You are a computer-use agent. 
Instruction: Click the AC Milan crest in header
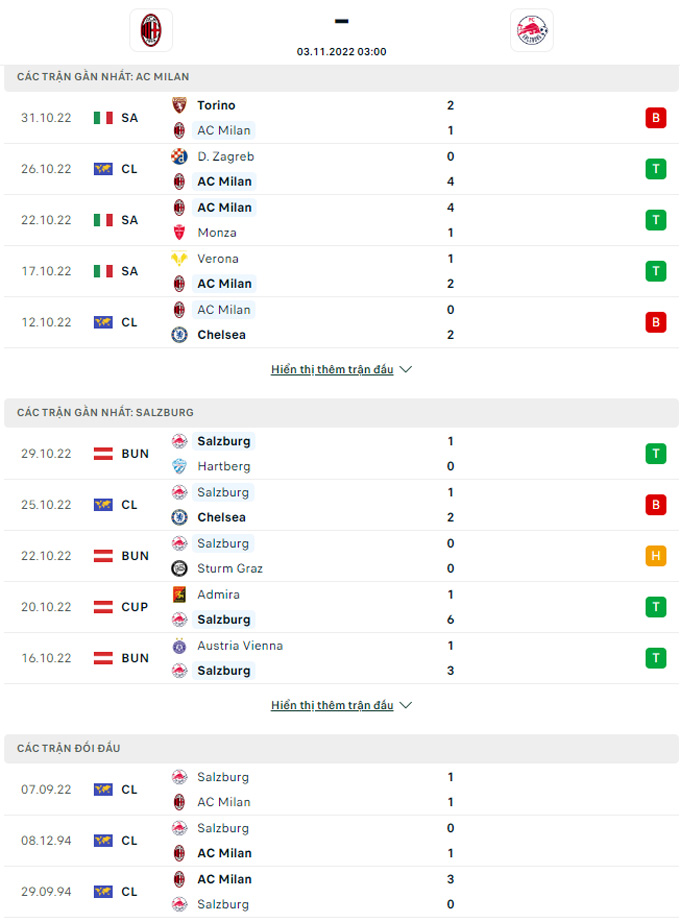151,30
